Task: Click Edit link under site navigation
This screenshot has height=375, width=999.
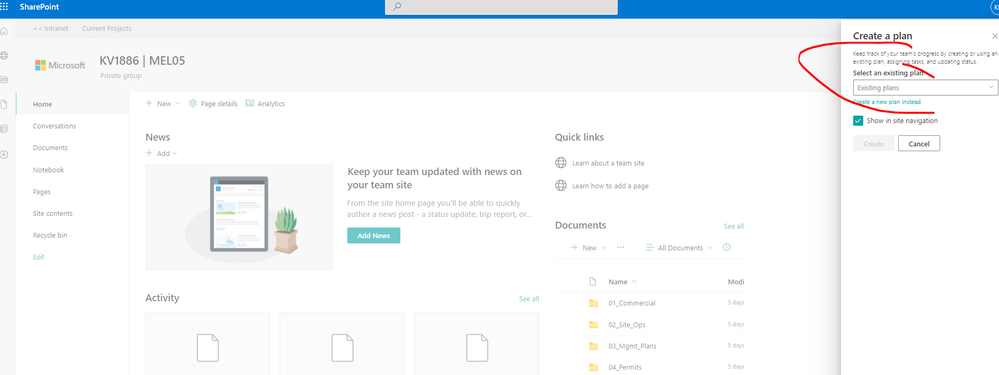Action: (38, 257)
